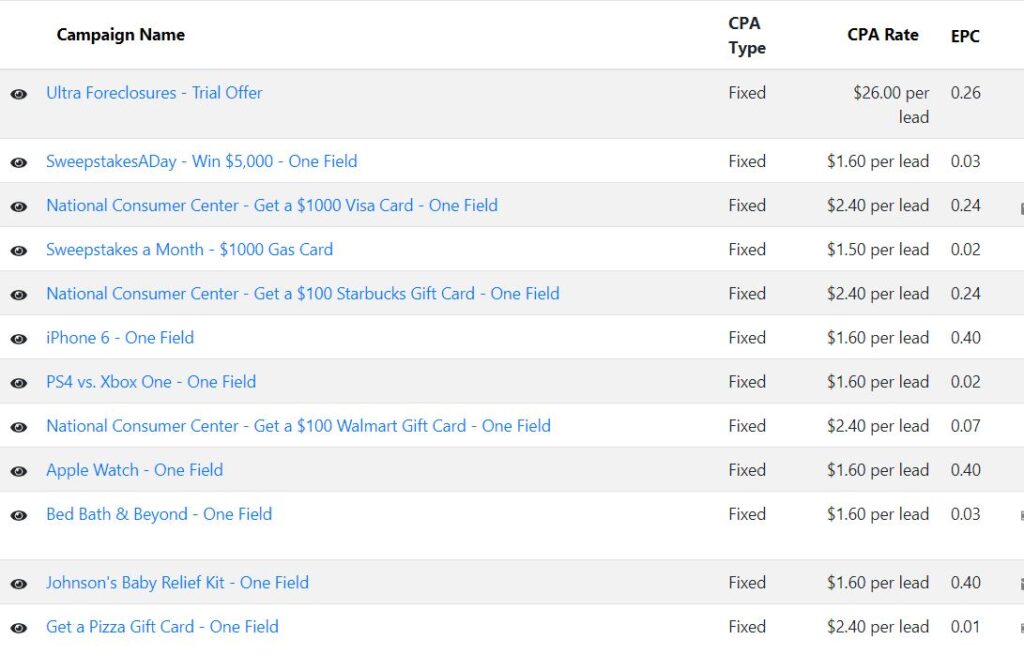Open Get a Pizza Gift Card link
This screenshot has height=655, width=1024.
162,627
